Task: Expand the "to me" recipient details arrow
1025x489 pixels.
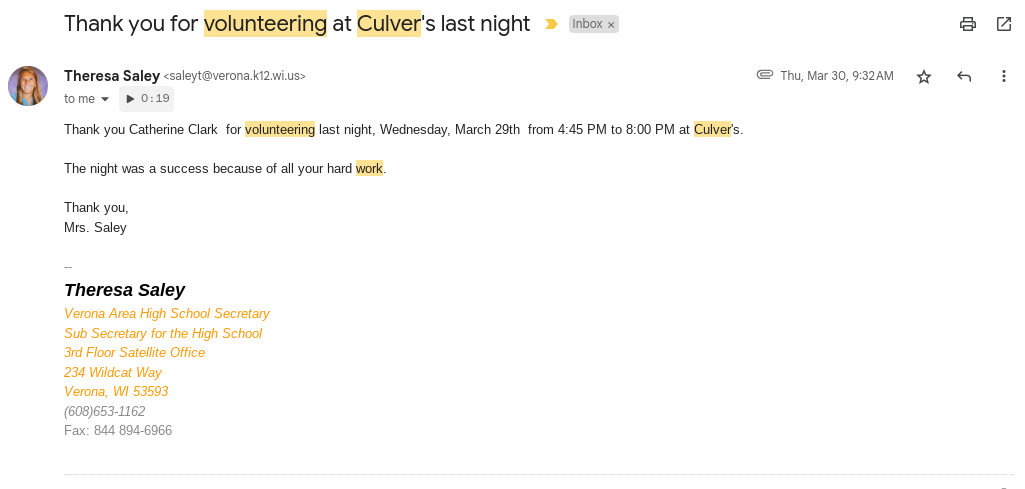Action: (x=105, y=99)
